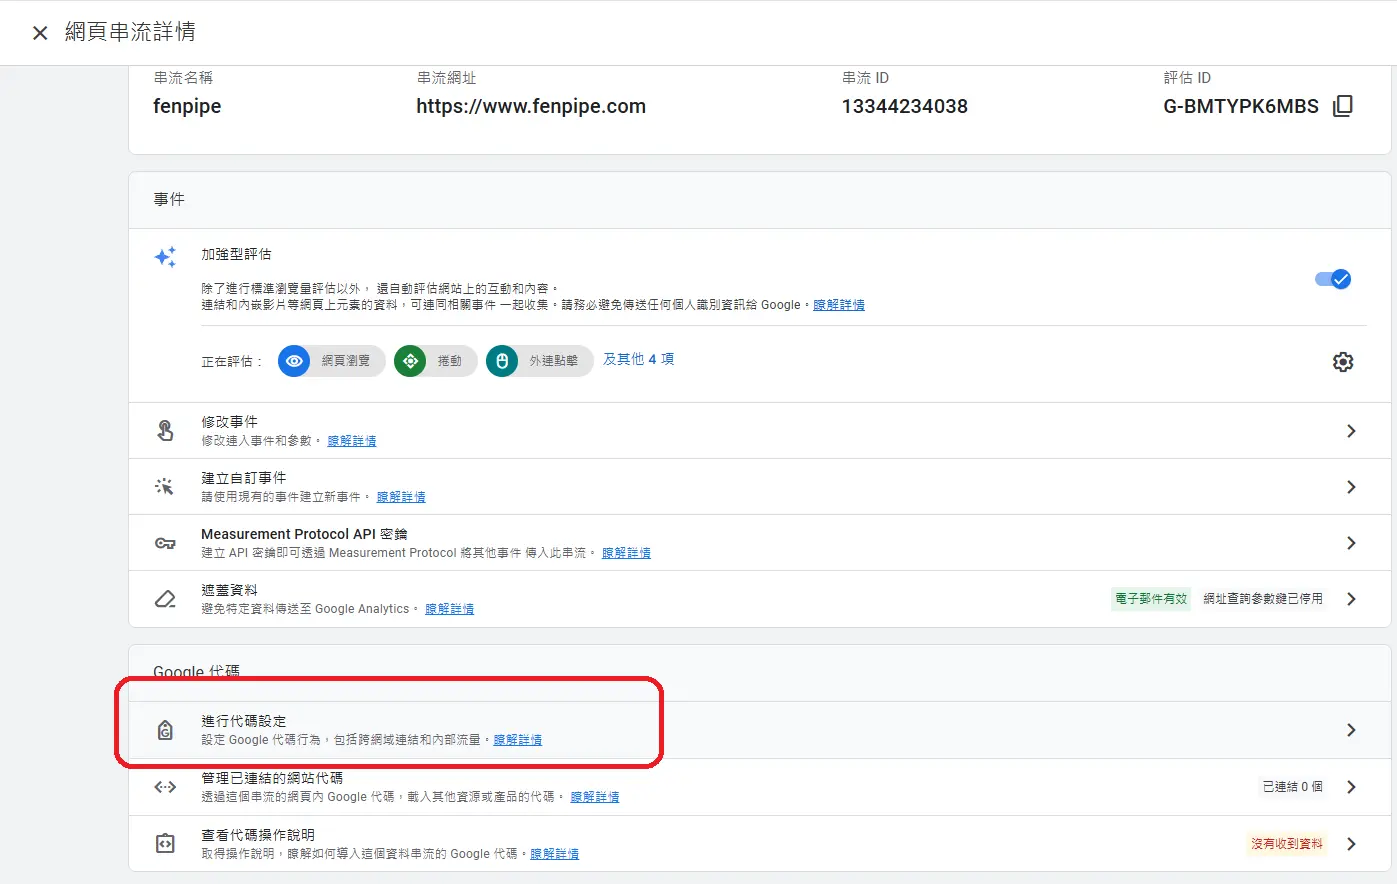Select the 網頁瀏覽 event chip icon
1397x884 pixels.
click(x=294, y=361)
